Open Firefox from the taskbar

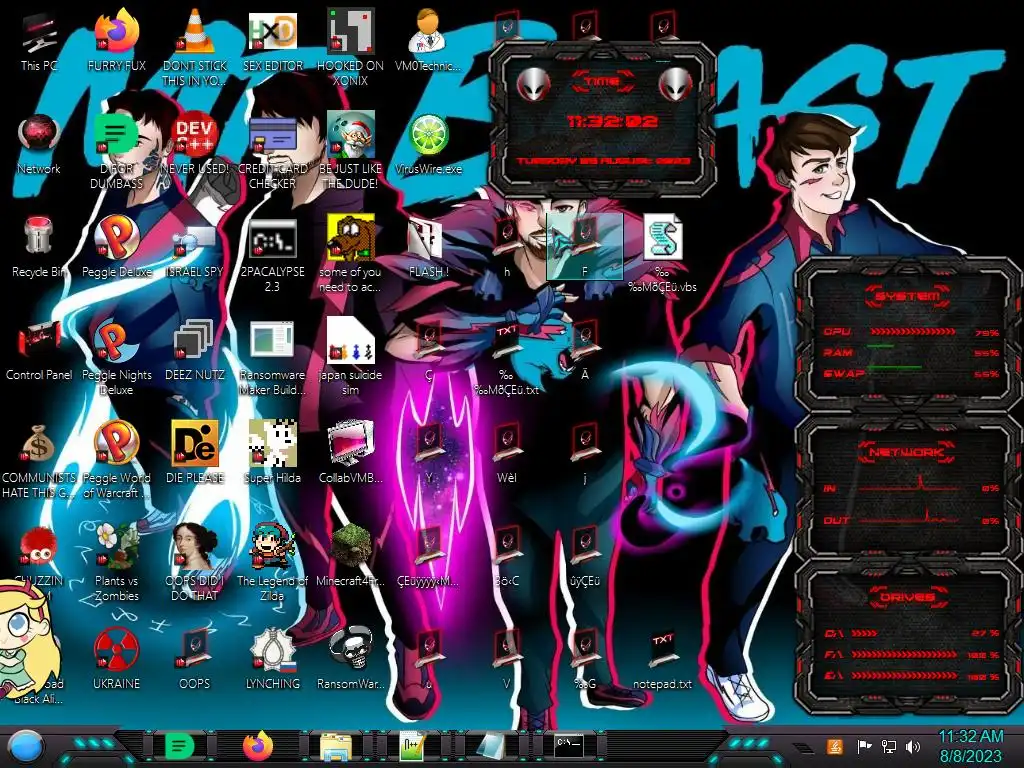point(257,746)
